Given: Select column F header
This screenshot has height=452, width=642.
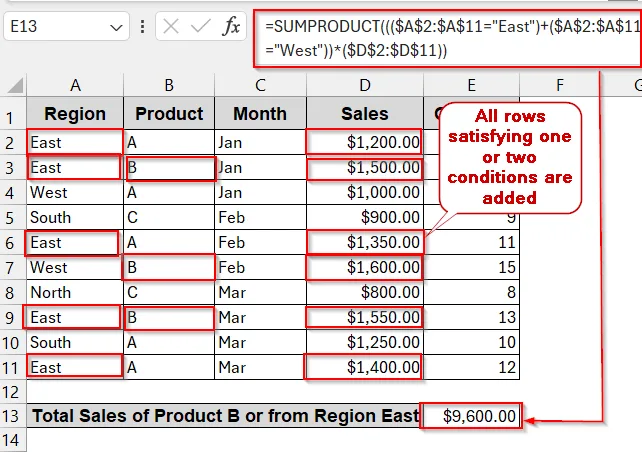Looking at the screenshot, I should point(560,85).
